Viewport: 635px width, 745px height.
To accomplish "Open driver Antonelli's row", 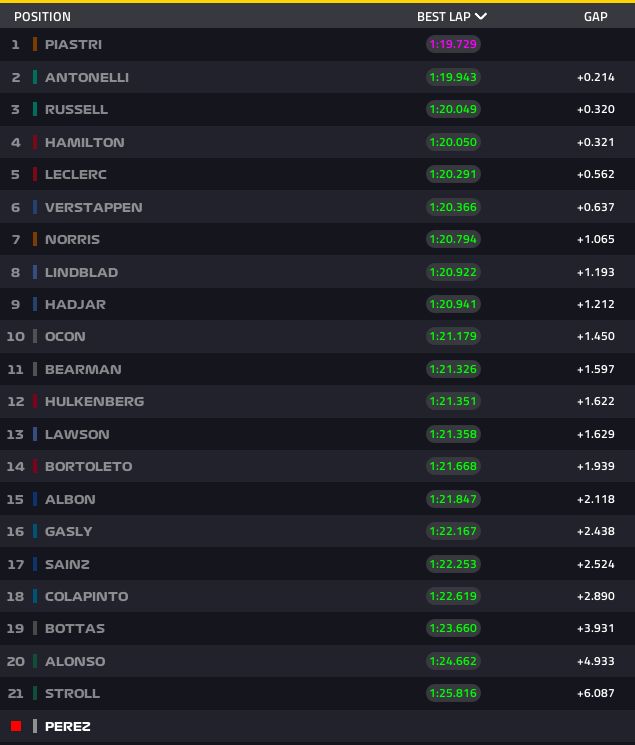I will coord(318,77).
